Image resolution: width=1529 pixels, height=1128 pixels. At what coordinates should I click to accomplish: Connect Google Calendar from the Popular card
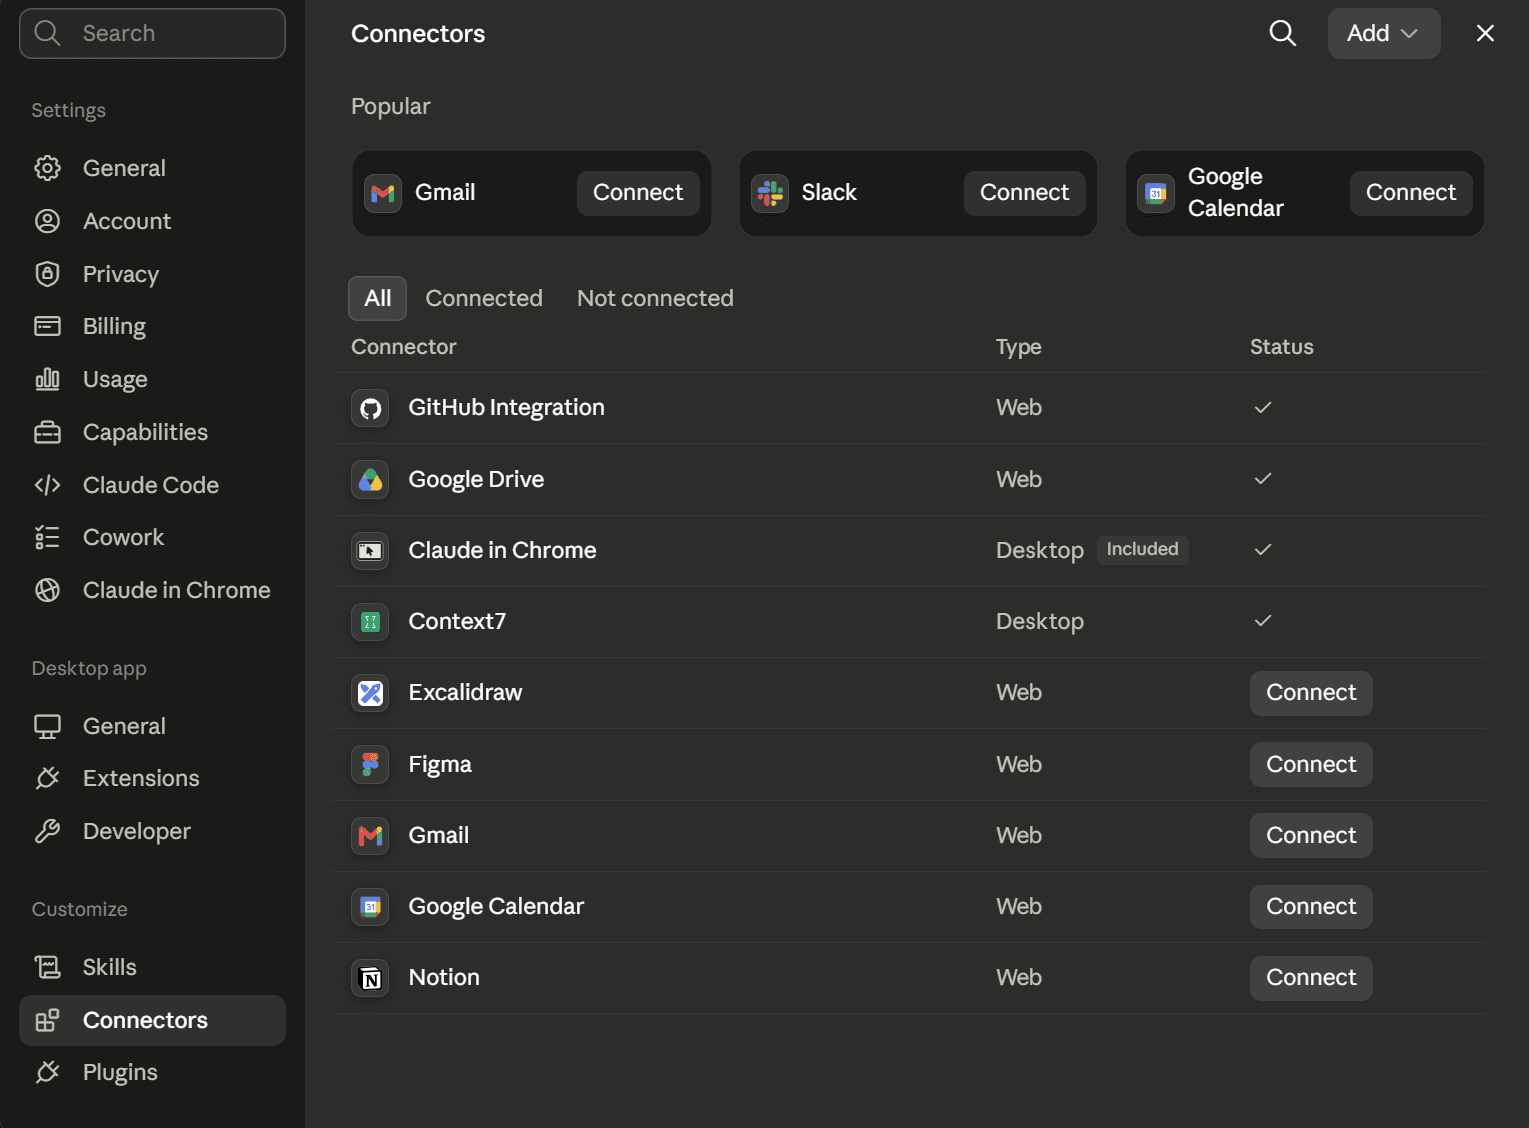pyautogui.click(x=1411, y=193)
